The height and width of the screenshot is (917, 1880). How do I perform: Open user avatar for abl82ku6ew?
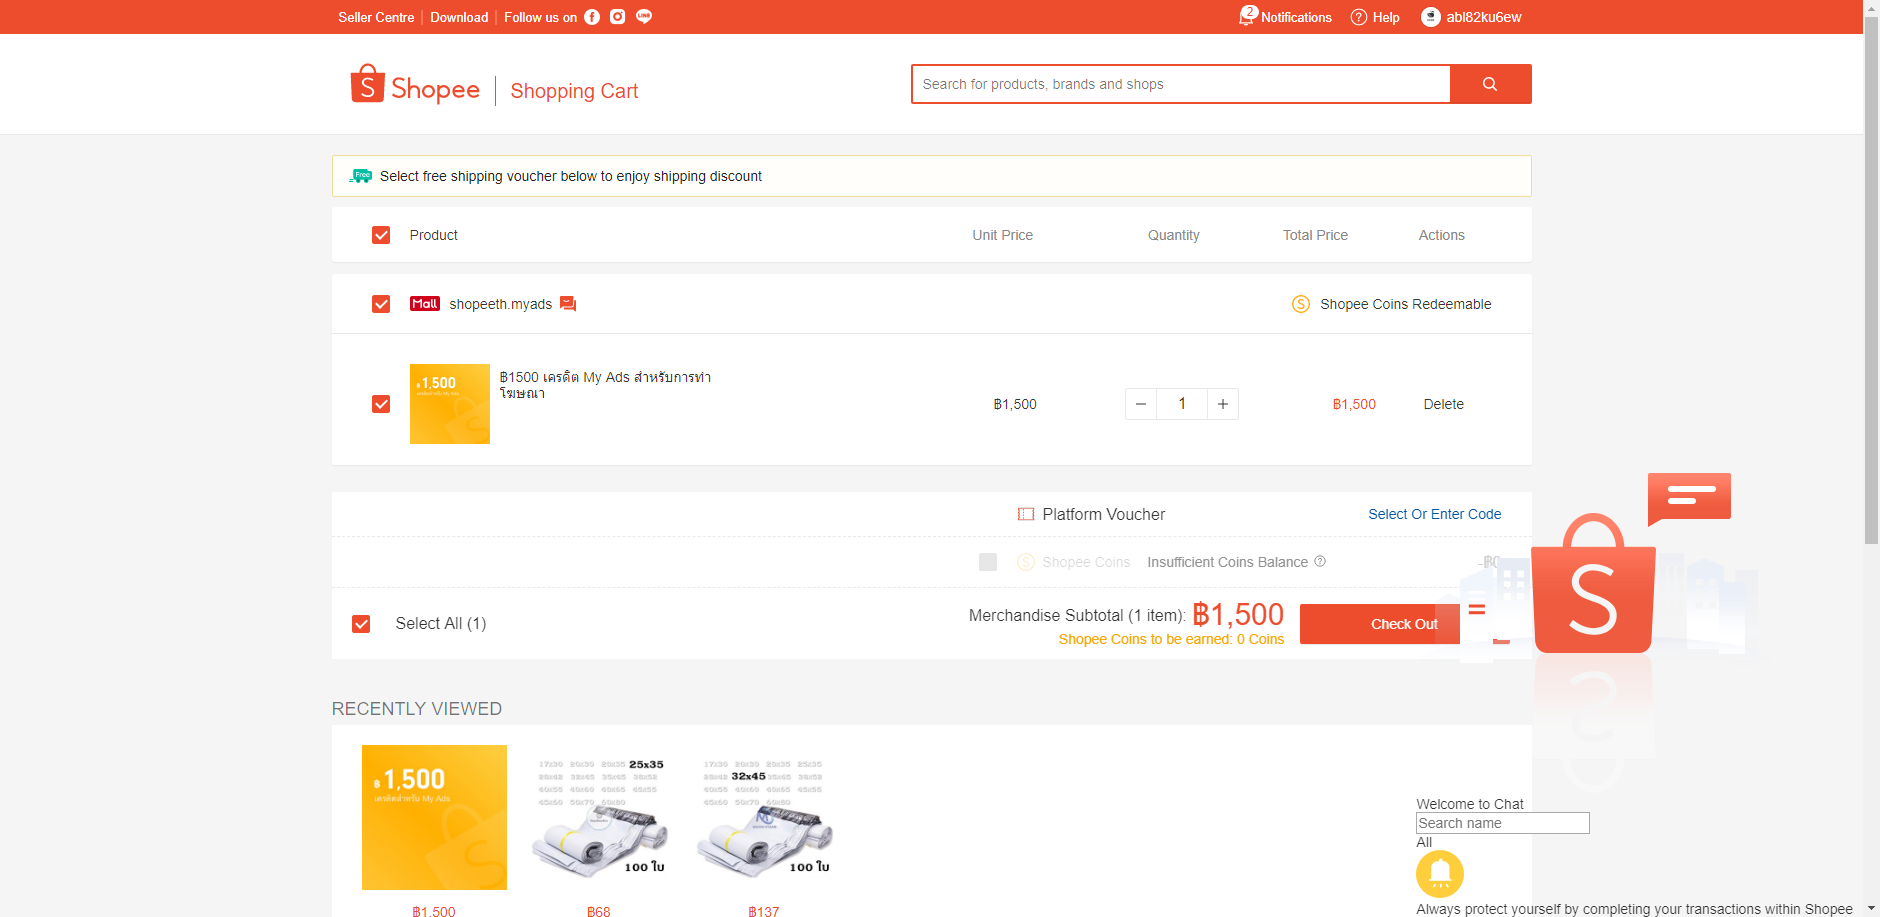(x=1431, y=17)
